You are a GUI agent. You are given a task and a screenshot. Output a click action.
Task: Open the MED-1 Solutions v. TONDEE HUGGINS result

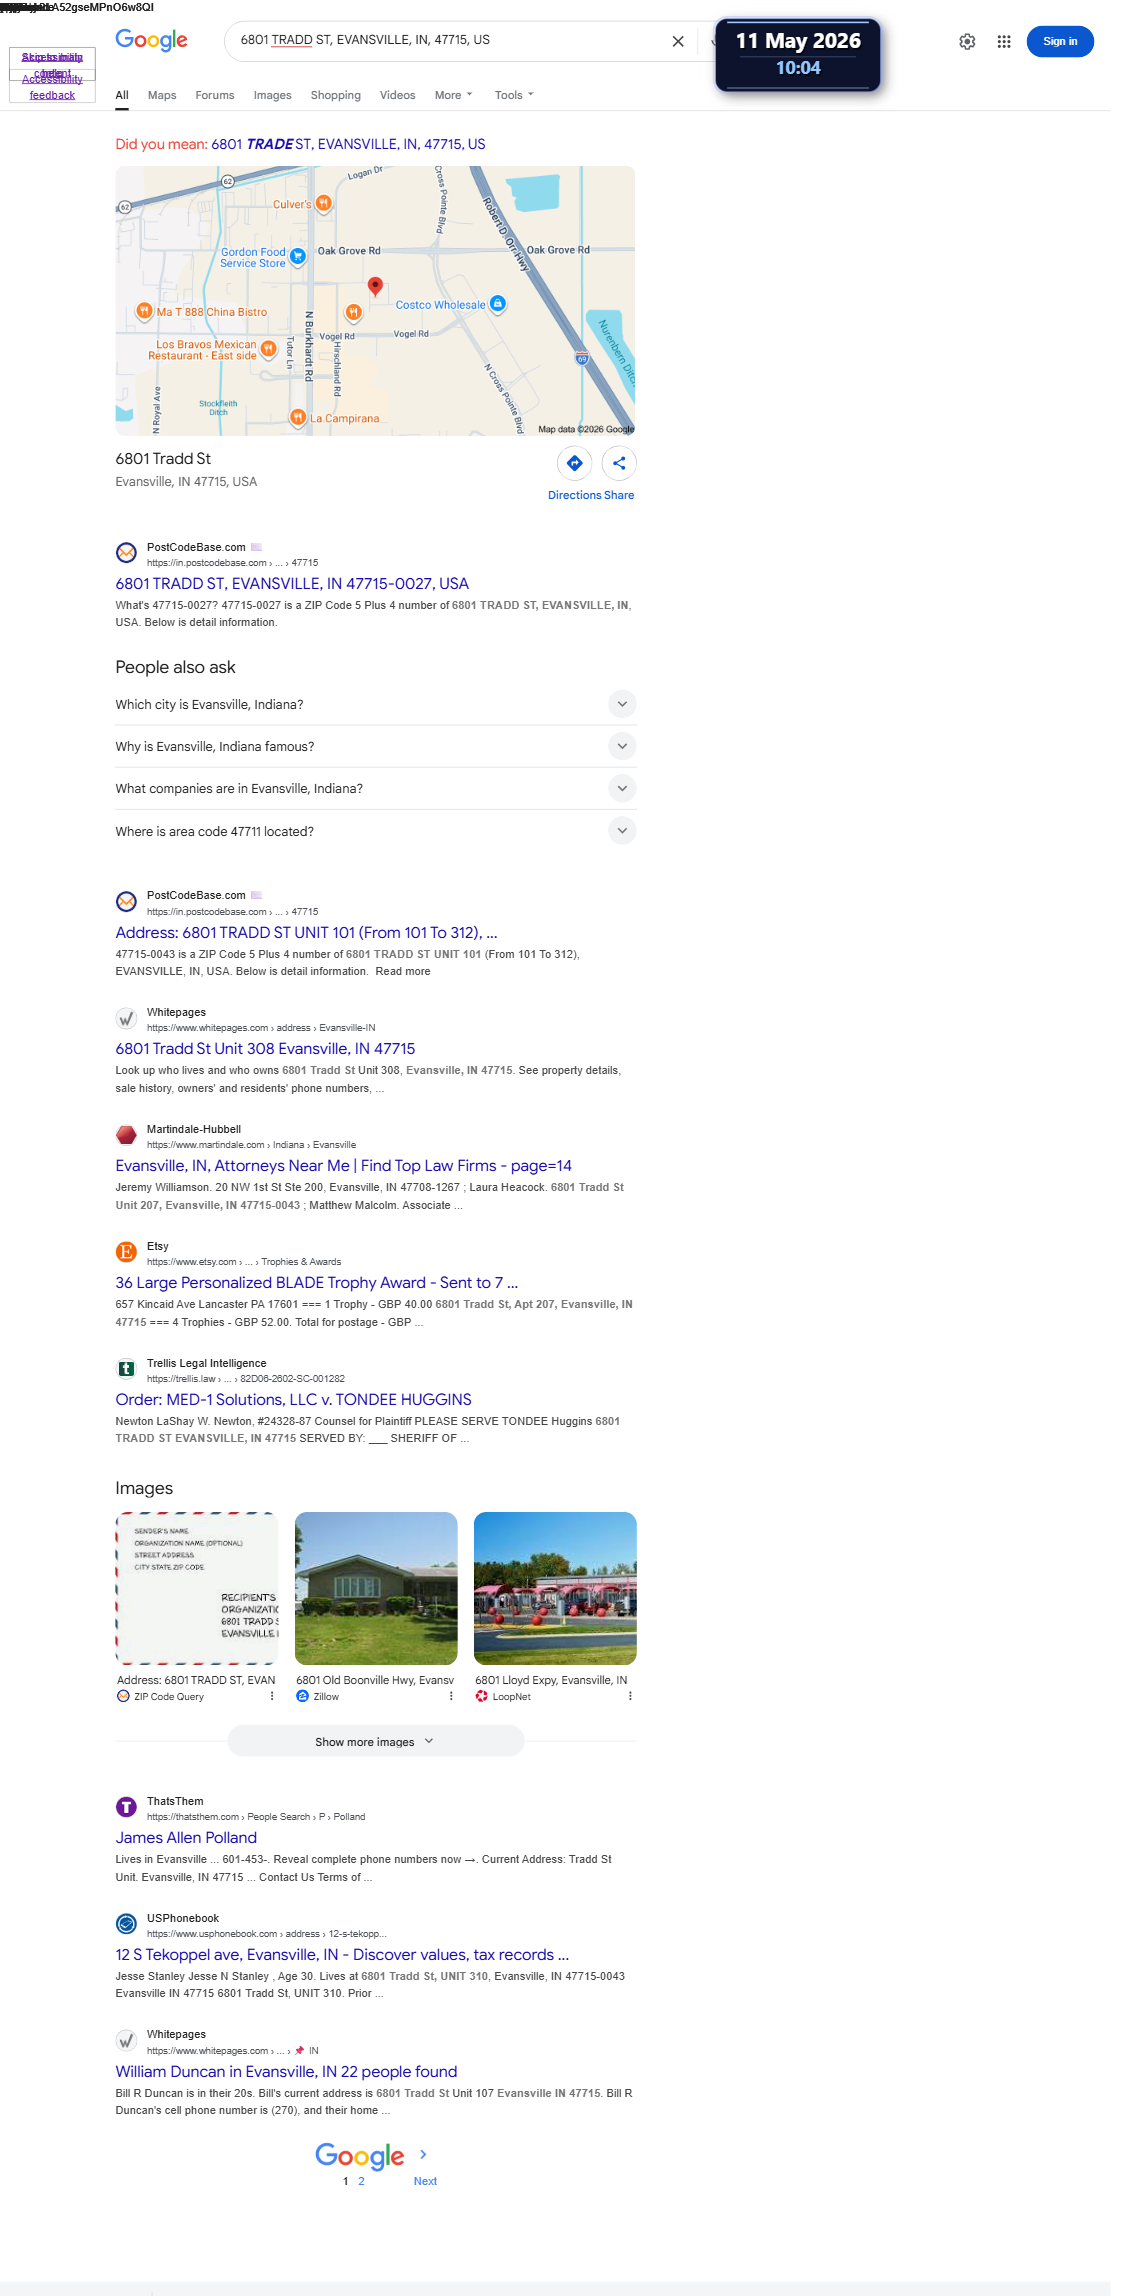point(293,1399)
